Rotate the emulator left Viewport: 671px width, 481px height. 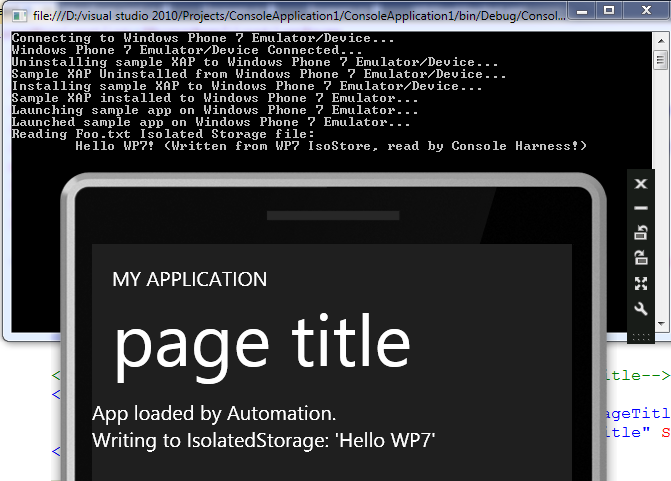point(641,232)
